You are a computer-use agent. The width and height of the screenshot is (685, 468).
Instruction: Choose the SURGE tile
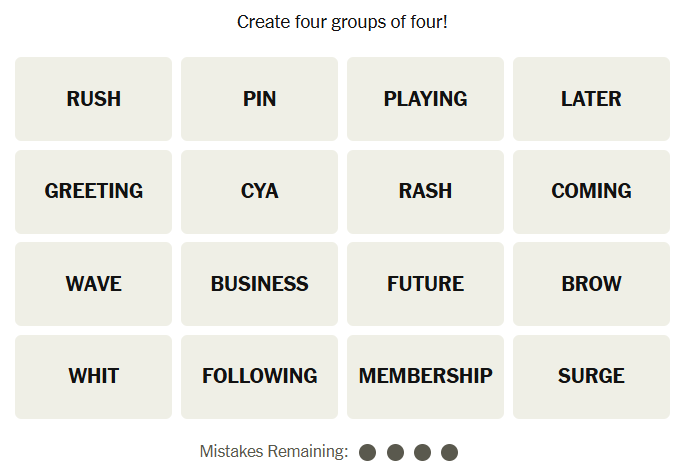pyautogui.click(x=591, y=376)
